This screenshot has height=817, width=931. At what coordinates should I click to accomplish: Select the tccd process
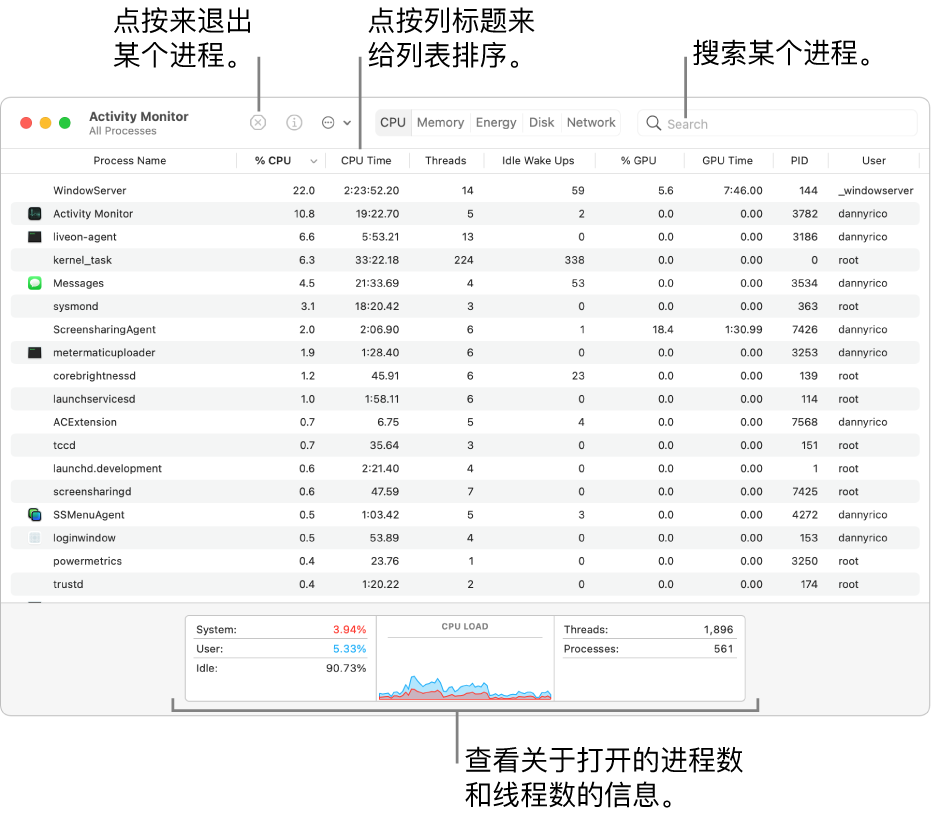pos(465,445)
